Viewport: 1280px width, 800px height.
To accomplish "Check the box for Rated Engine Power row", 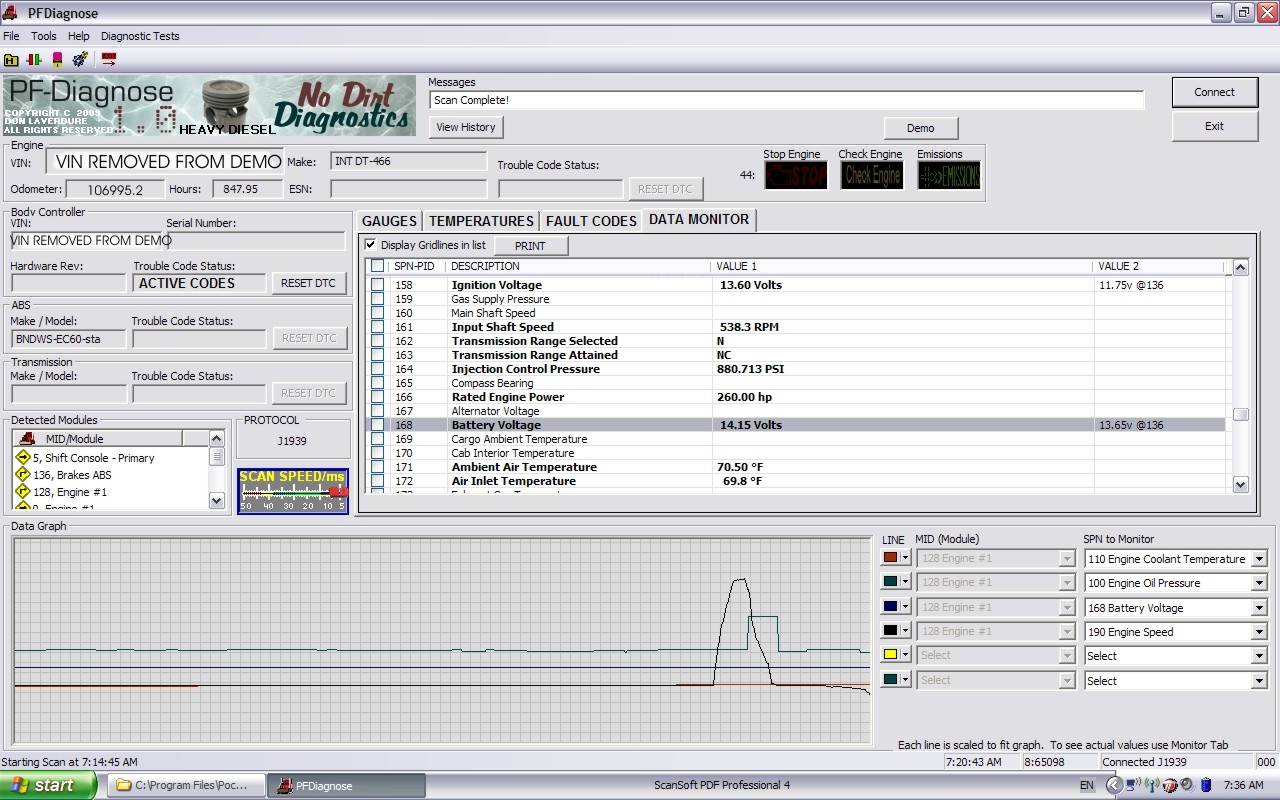I will [x=378, y=397].
